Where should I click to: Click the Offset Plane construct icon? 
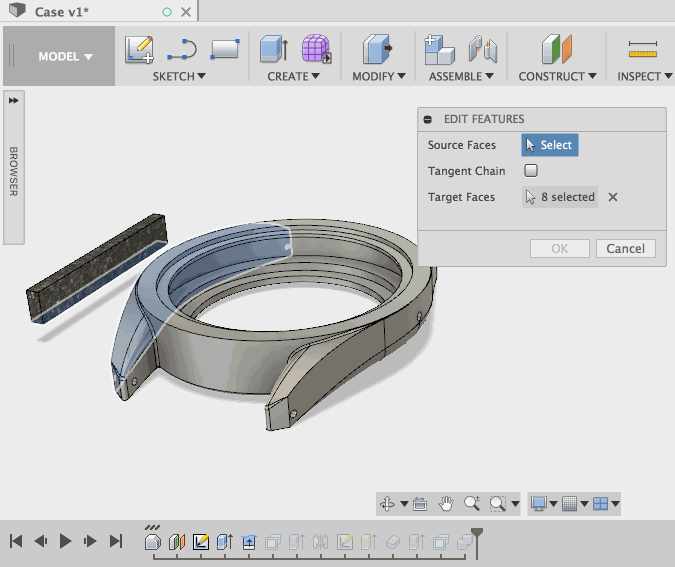click(555, 49)
